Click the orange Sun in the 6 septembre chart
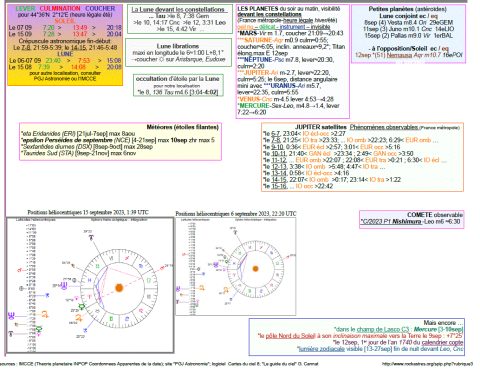 click(255, 268)
